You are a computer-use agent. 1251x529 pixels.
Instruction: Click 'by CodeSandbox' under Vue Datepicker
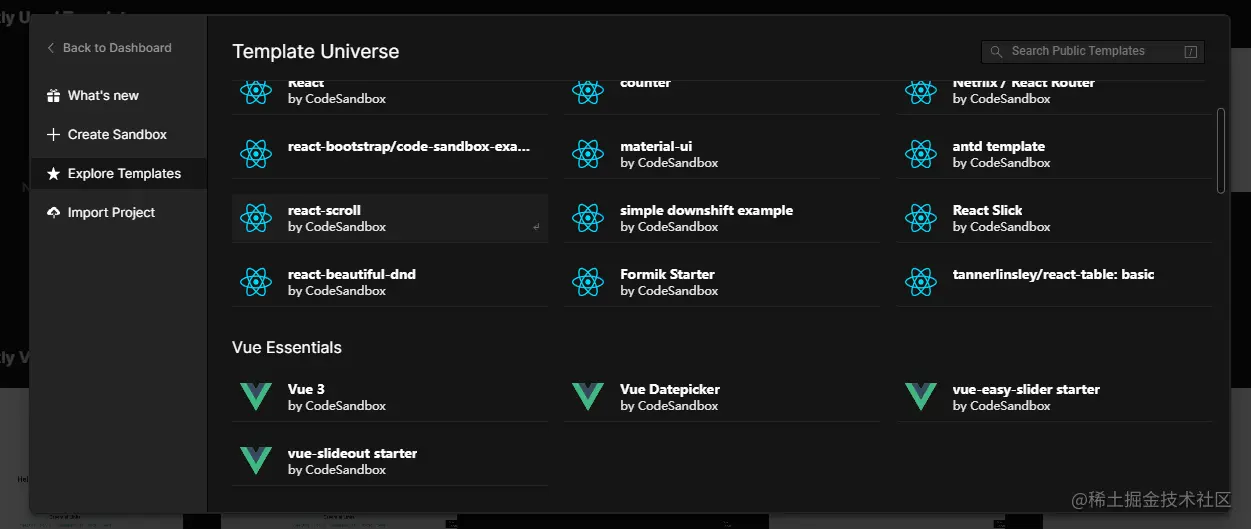[669, 406]
